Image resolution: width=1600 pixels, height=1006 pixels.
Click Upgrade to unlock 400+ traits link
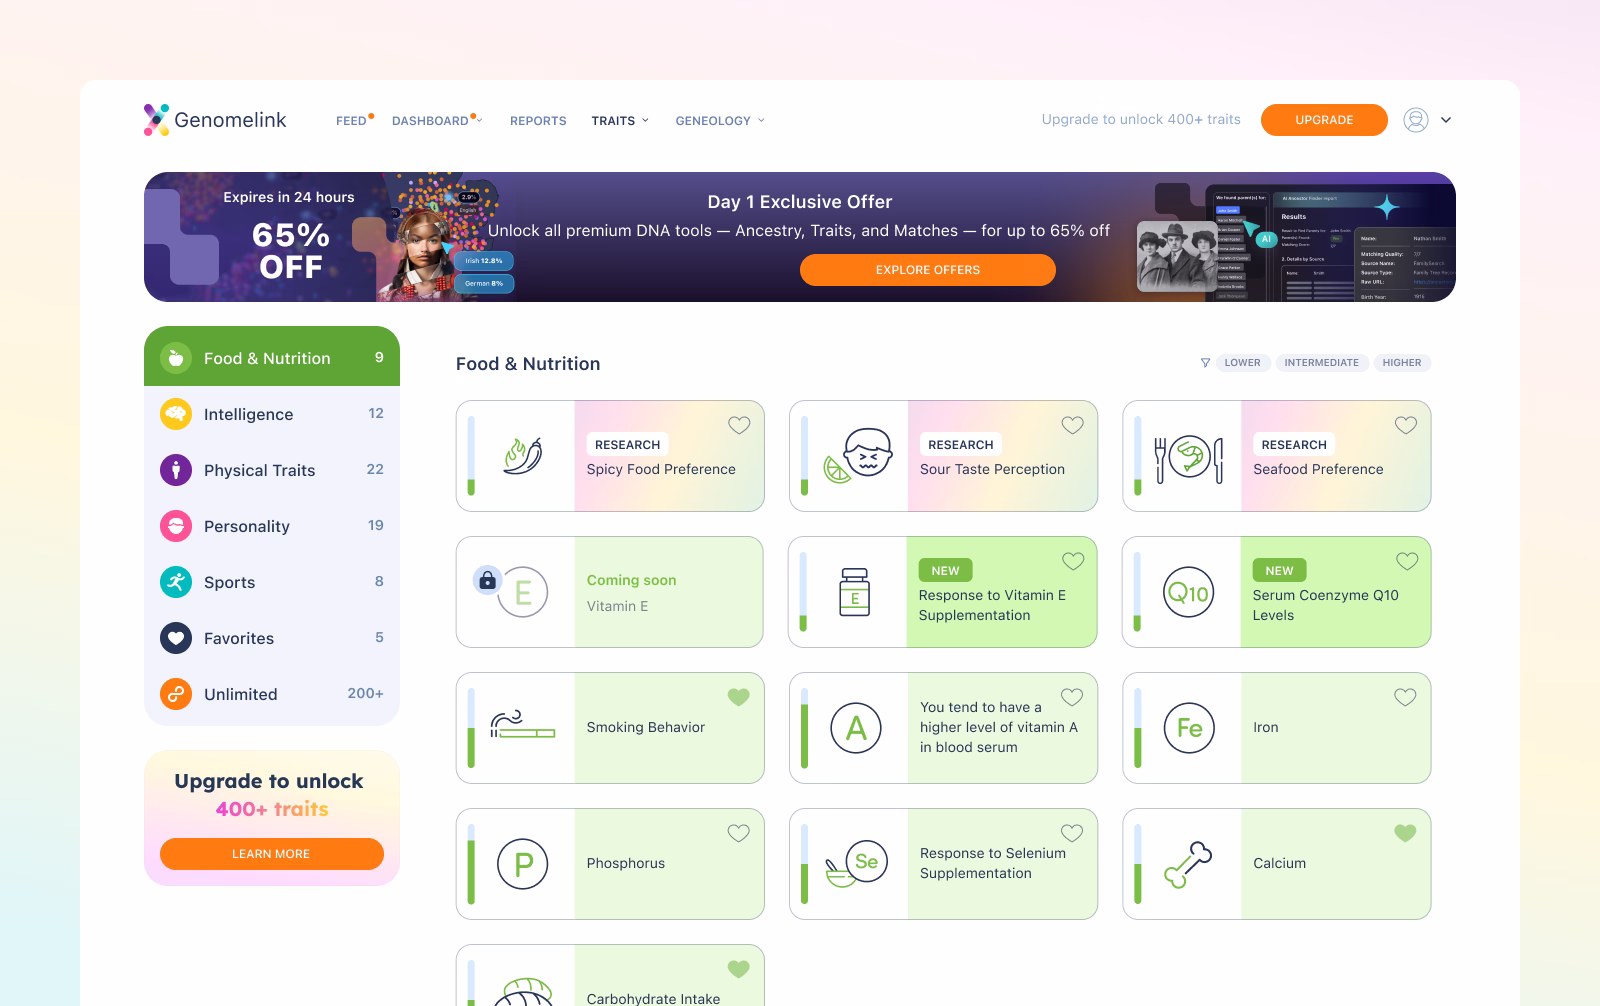tap(1141, 119)
